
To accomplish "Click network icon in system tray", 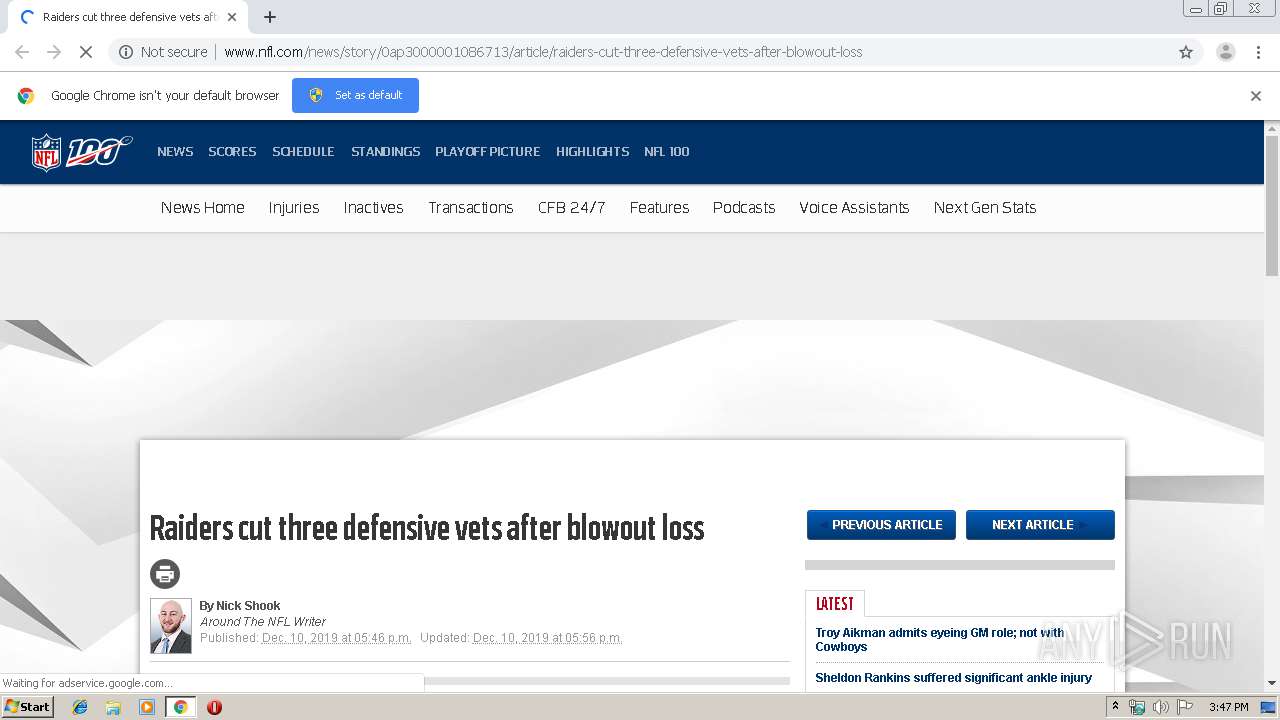I will tap(1137, 707).
